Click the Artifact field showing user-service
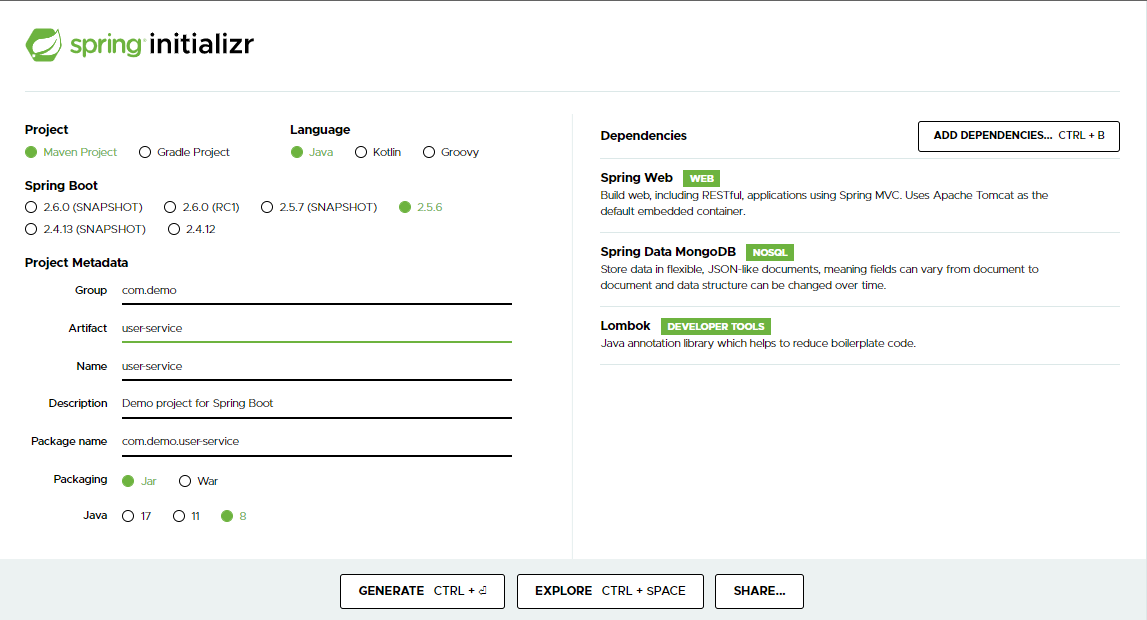This screenshot has height=620, width=1147. (x=317, y=328)
